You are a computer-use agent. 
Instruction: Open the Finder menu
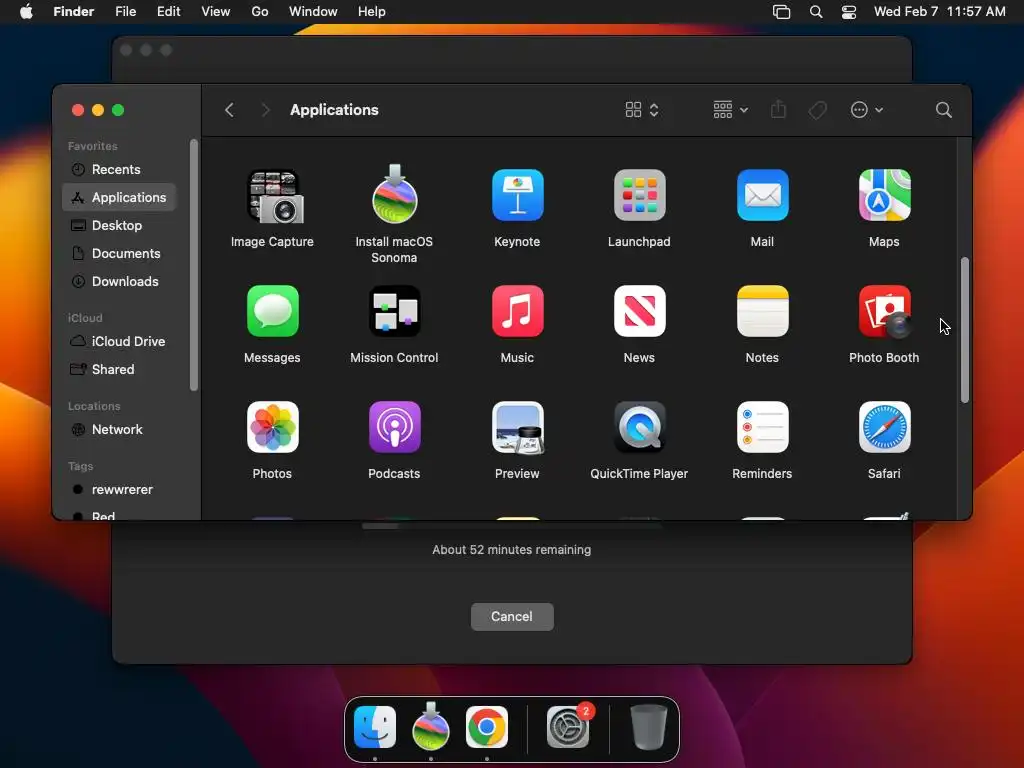(x=74, y=11)
